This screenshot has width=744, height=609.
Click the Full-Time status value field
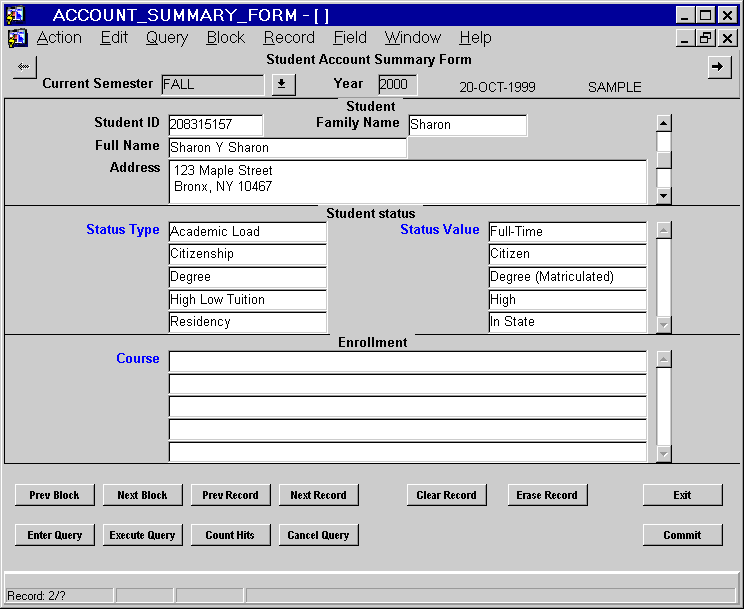point(567,232)
